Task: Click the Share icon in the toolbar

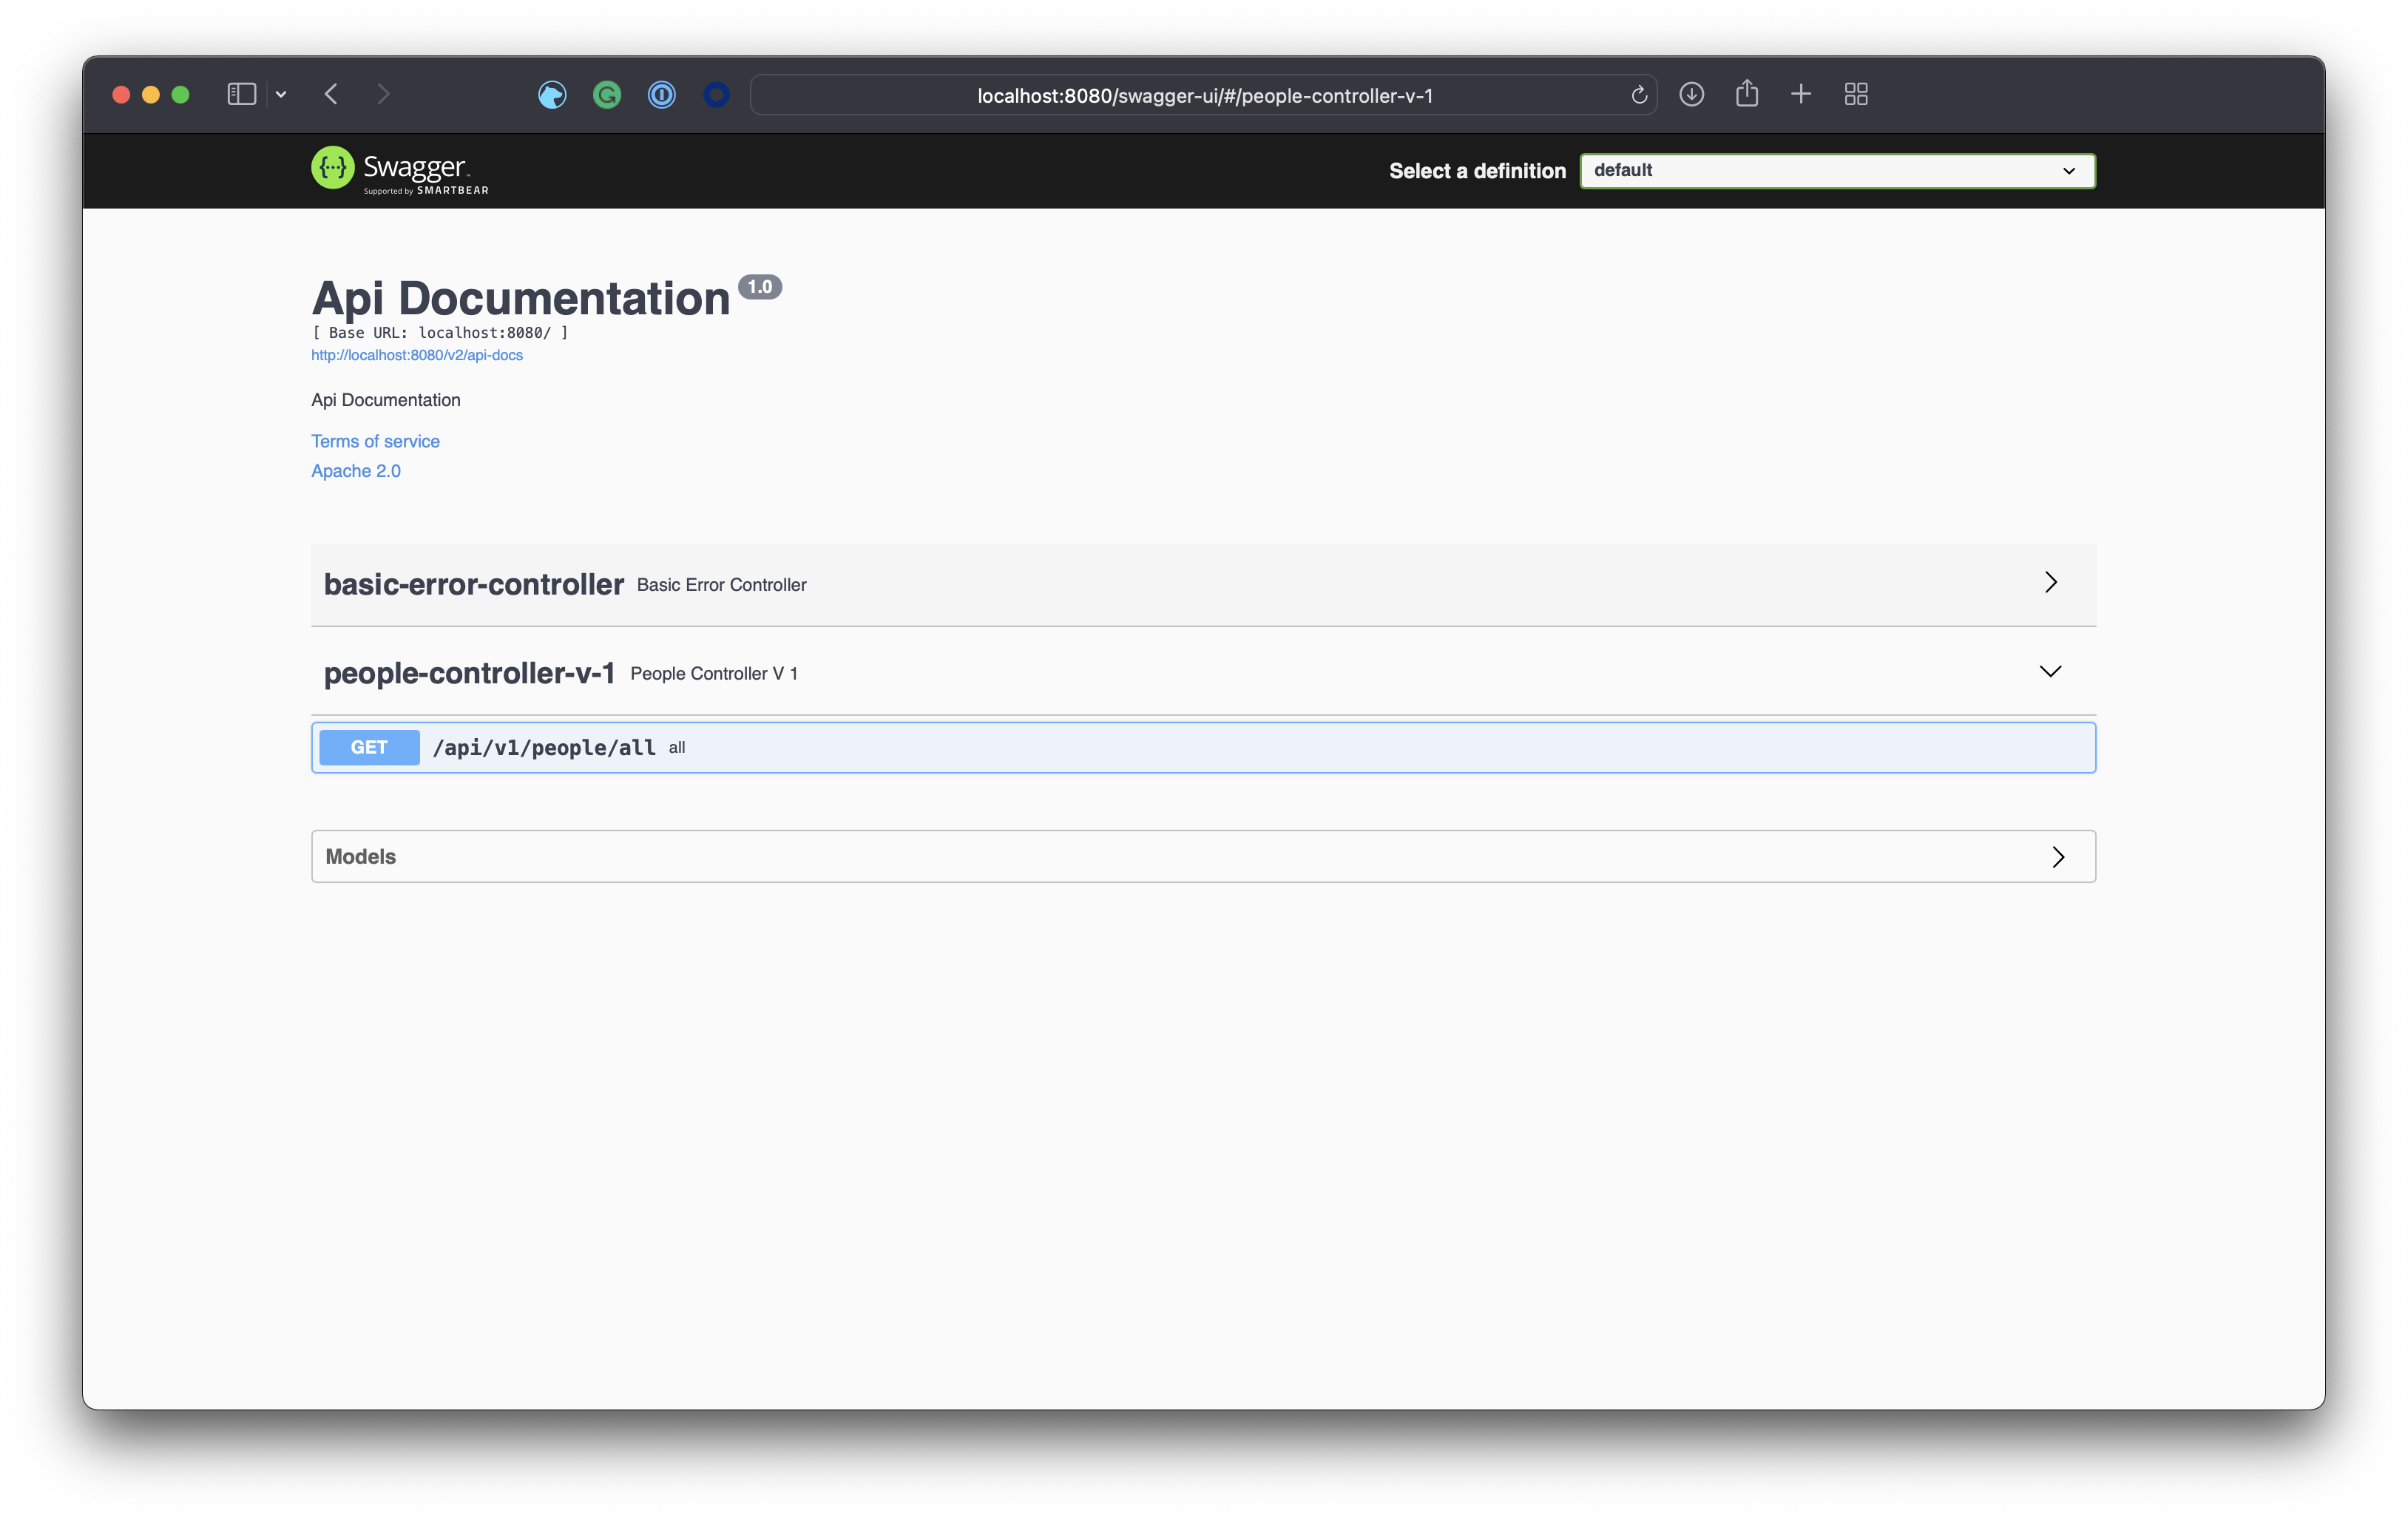Action: tap(1746, 94)
